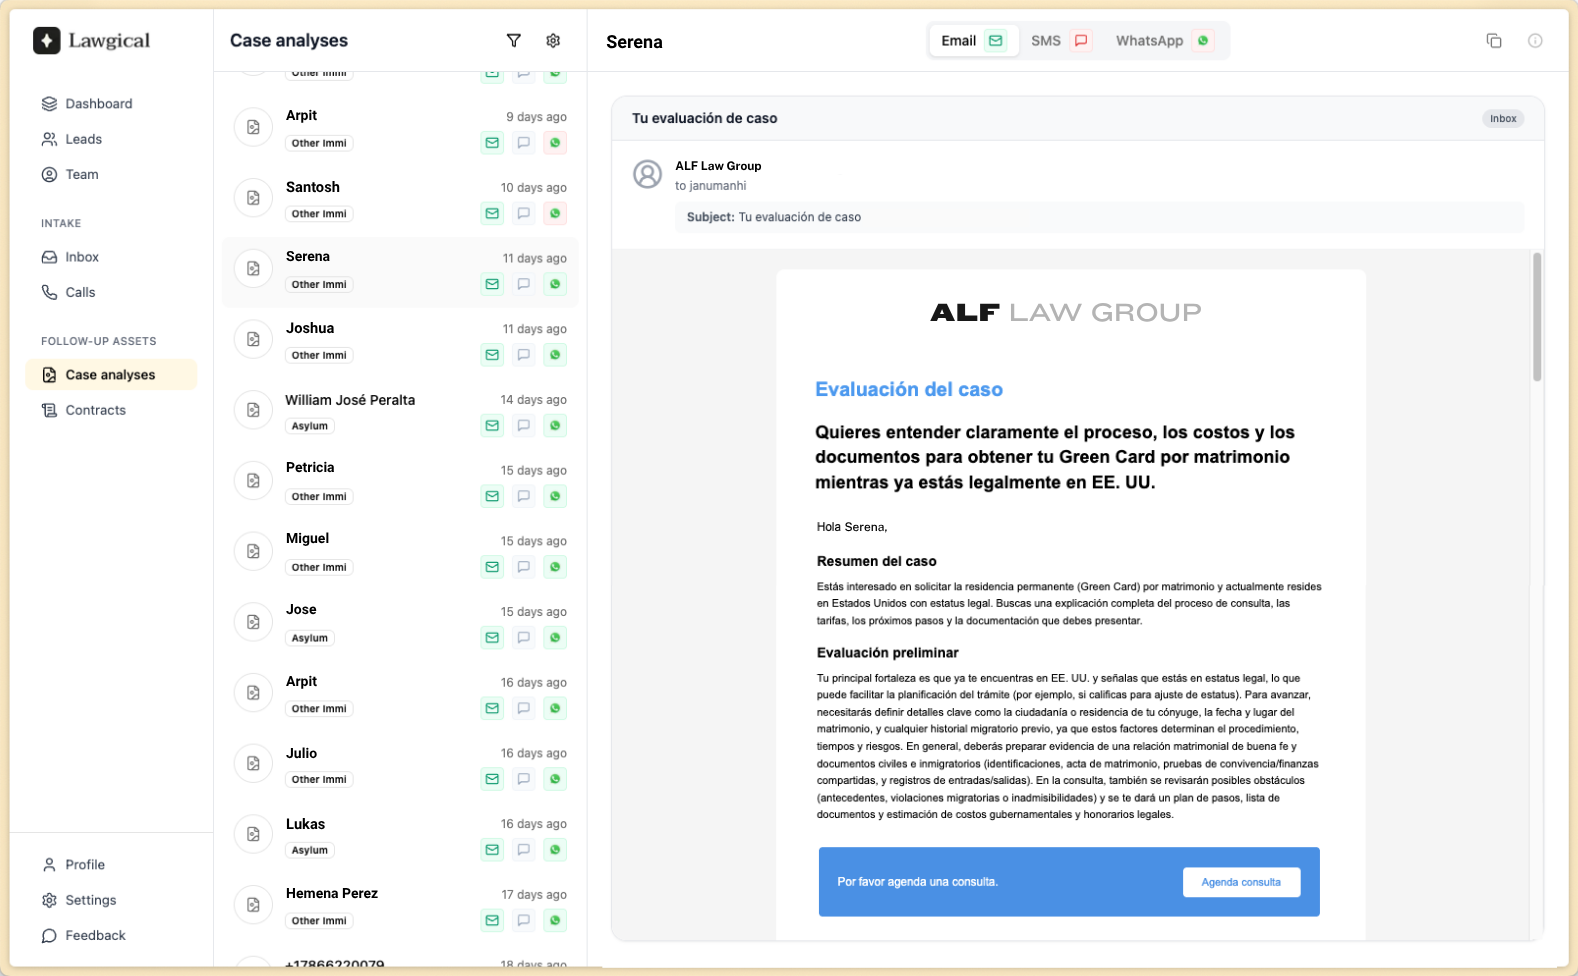Open Inbox under Intake
The width and height of the screenshot is (1578, 976).
pyautogui.click(x=82, y=257)
